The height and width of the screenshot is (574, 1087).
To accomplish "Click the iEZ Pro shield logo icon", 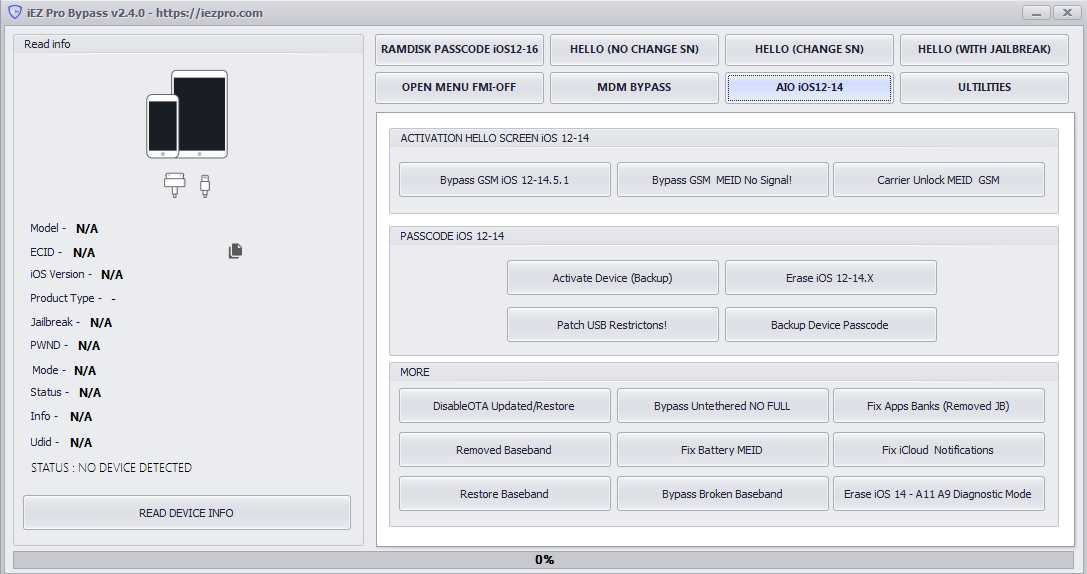I will pyautogui.click(x=15, y=12).
